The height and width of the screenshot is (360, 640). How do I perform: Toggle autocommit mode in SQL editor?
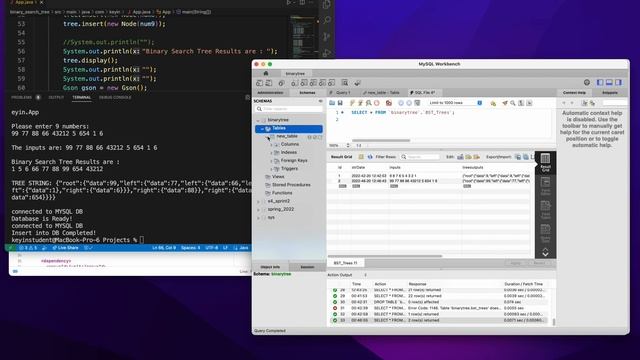[x=417, y=103]
